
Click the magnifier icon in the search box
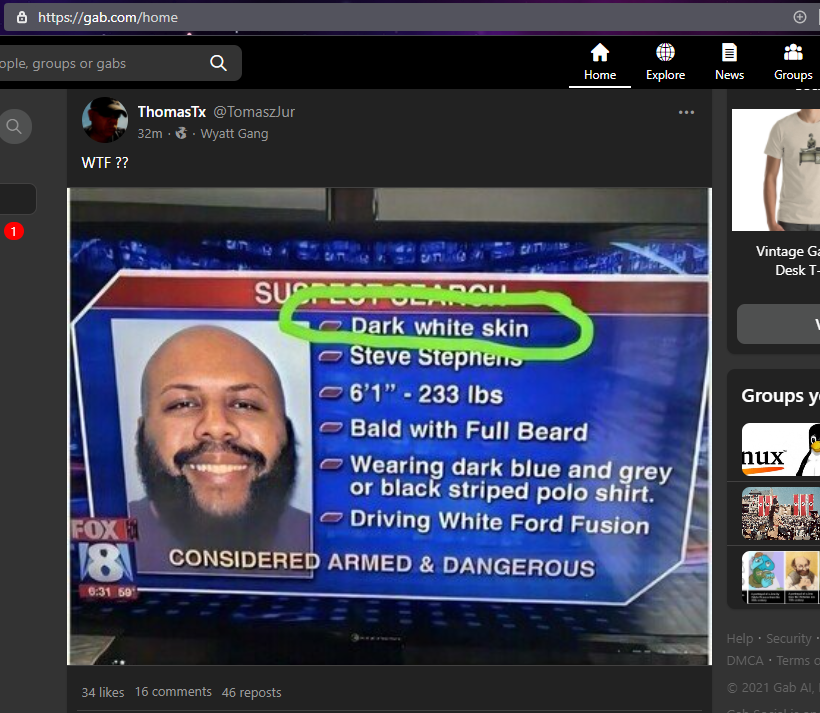(x=218, y=64)
